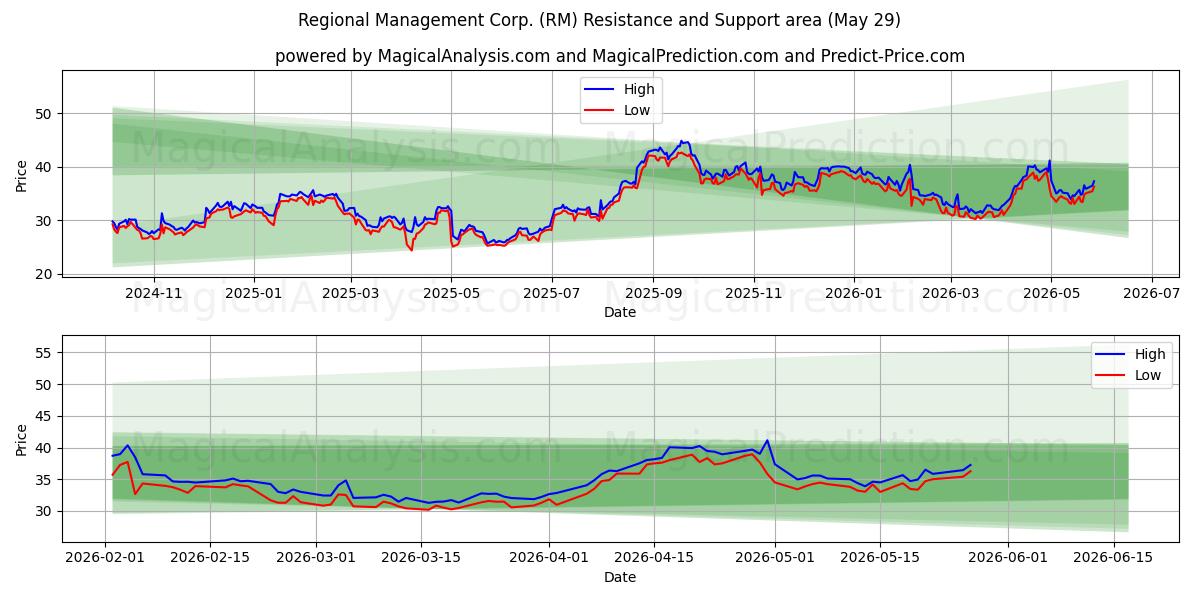The image size is (1200, 600).
Task: Click 'High' in the top chart legend
Action: (x=638, y=89)
